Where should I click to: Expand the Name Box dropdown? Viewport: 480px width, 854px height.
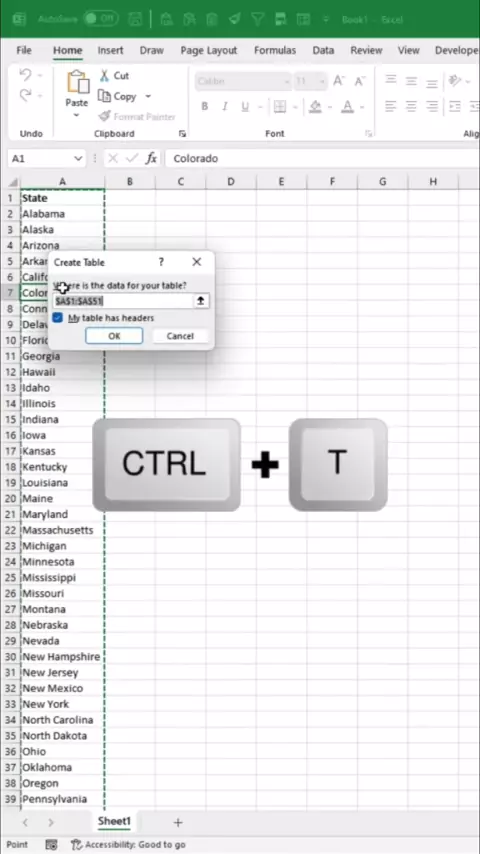(x=78, y=158)
